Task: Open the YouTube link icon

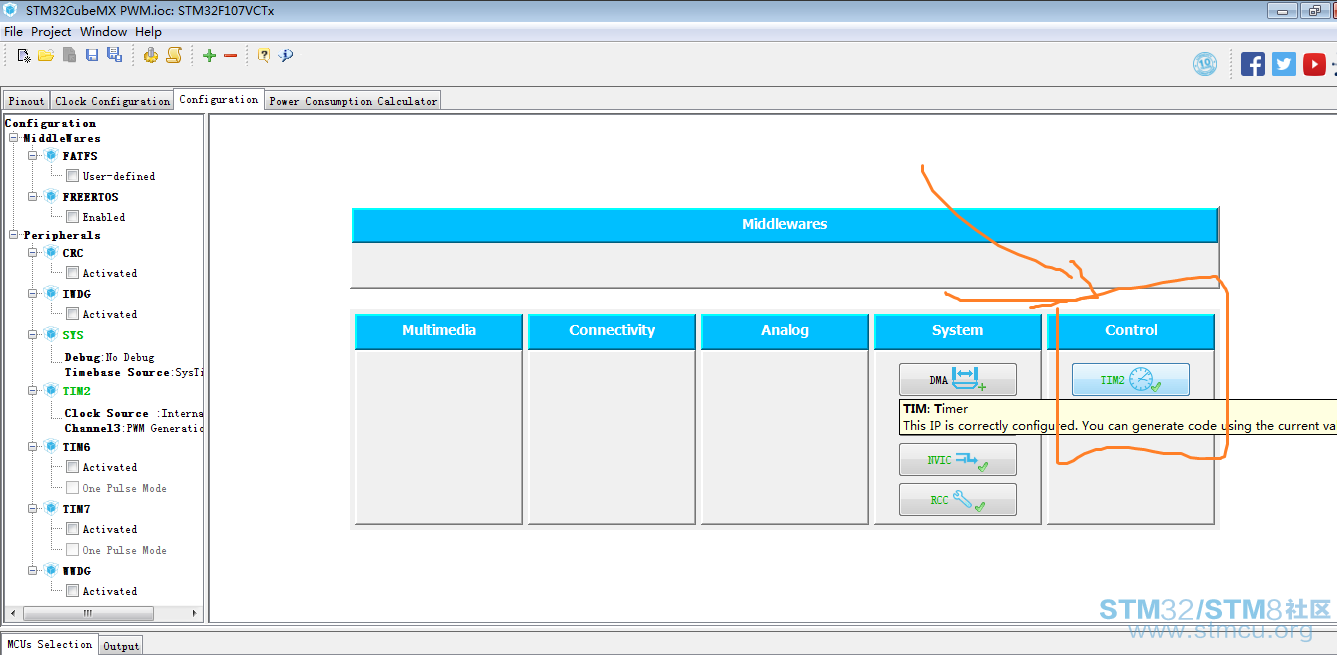Action: click(x=1314, y=64)
